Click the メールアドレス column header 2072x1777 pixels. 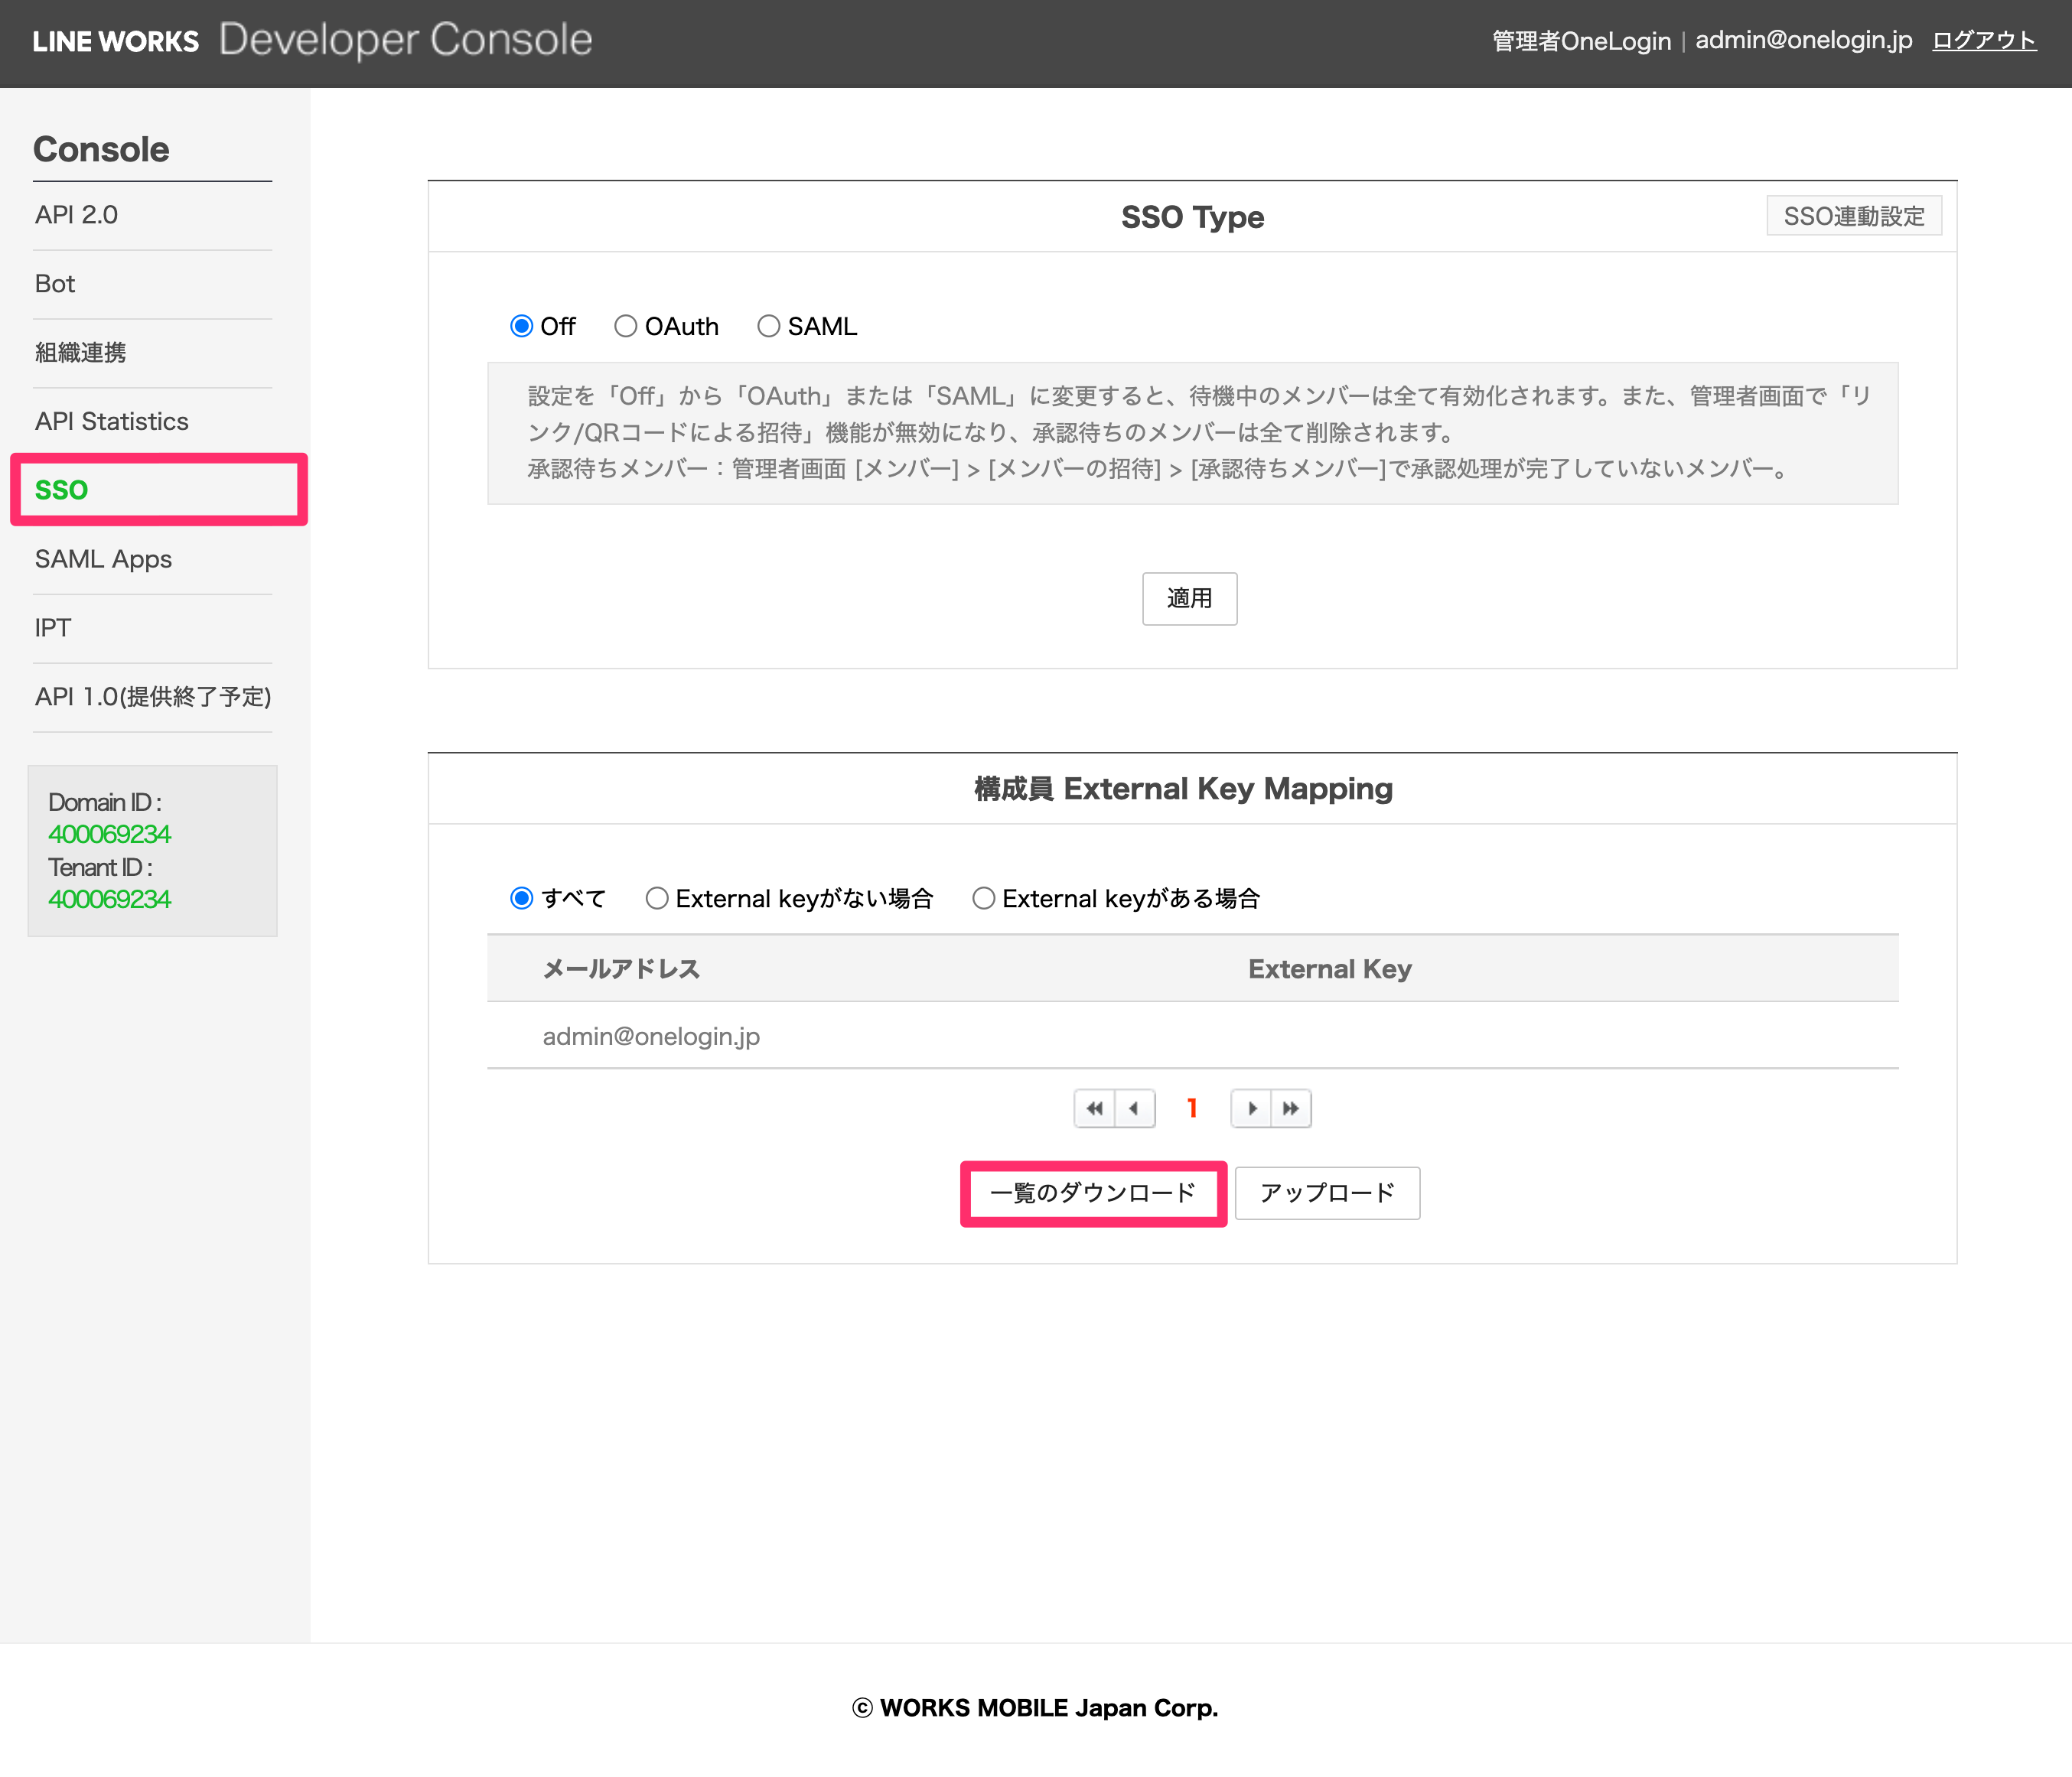click(621, 969)
